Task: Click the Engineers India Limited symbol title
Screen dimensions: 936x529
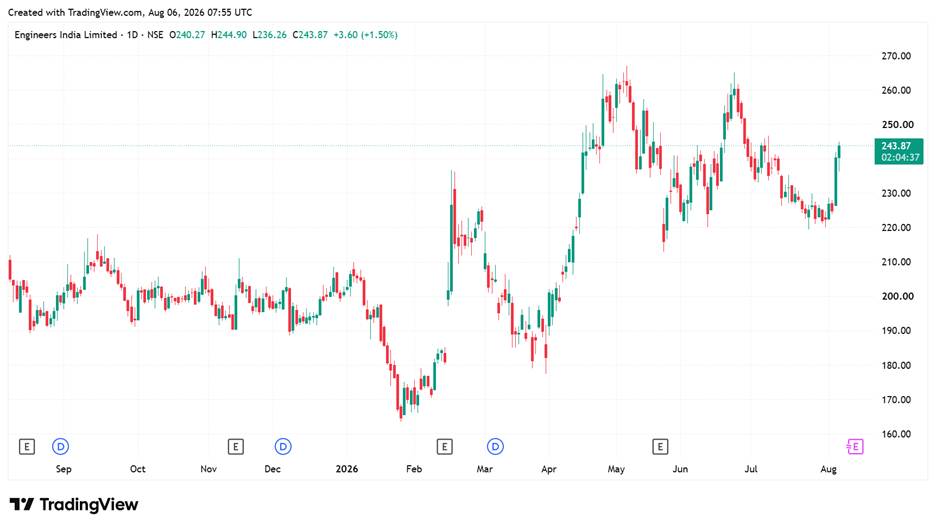Action: click(x=66, y=35)
